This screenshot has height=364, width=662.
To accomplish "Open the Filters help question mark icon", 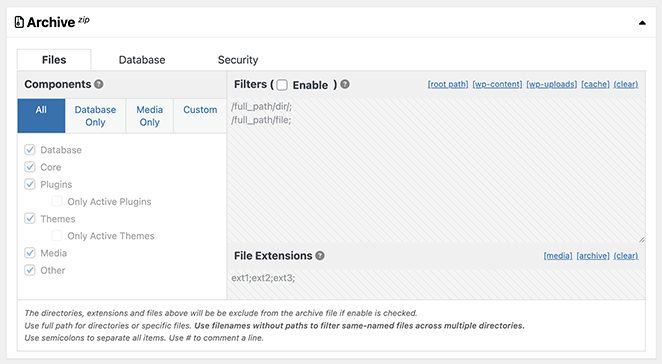I will pos(345,84).
